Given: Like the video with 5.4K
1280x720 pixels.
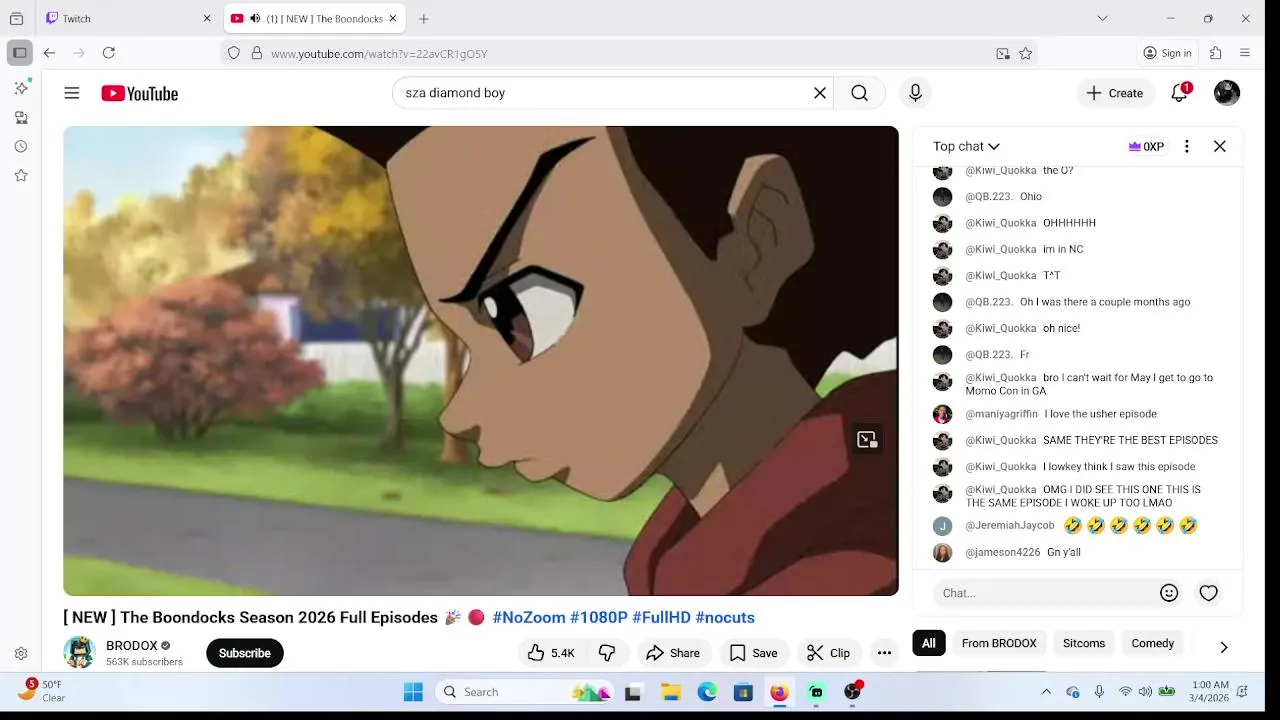Looking at the screenshot, I should pyautogui.click(x=551, y=653).
